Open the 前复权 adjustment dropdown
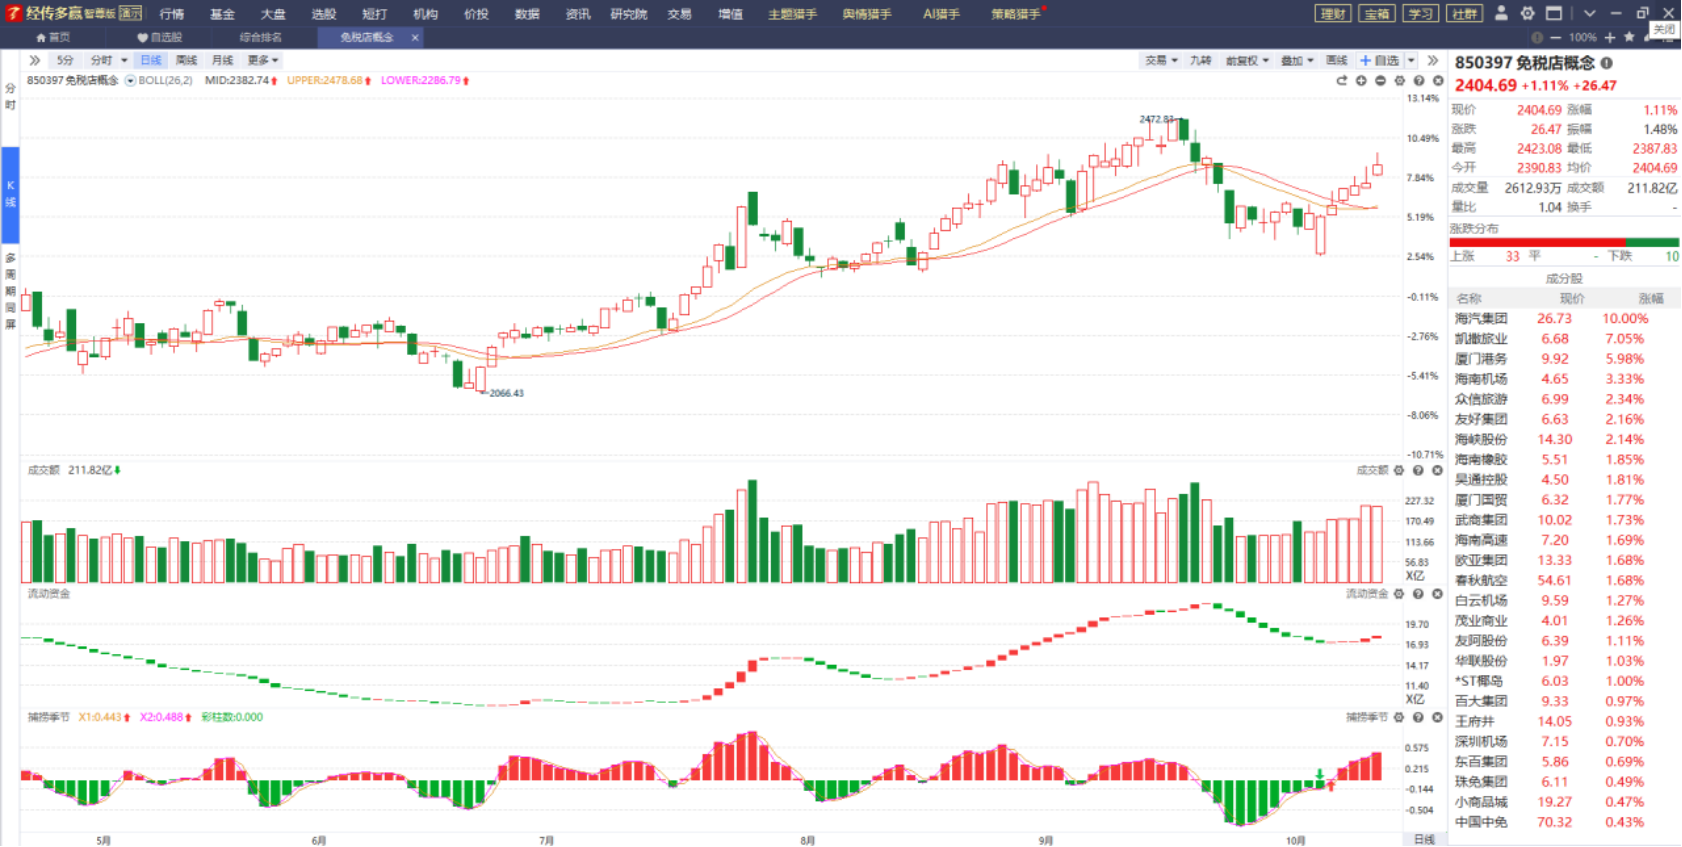Image resolution: width=1682 pixels, height=847 pixels. (1247, 60)
